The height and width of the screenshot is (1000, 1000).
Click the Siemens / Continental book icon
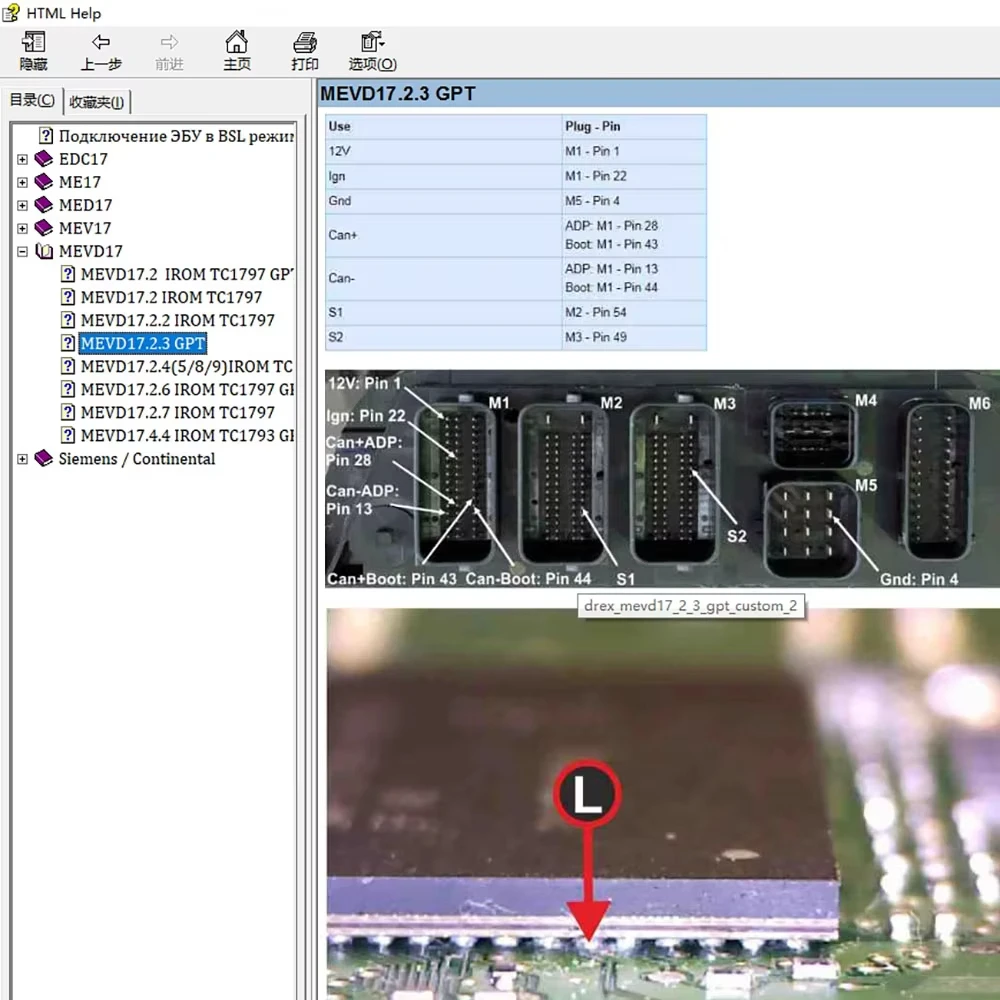click(43, 459)
